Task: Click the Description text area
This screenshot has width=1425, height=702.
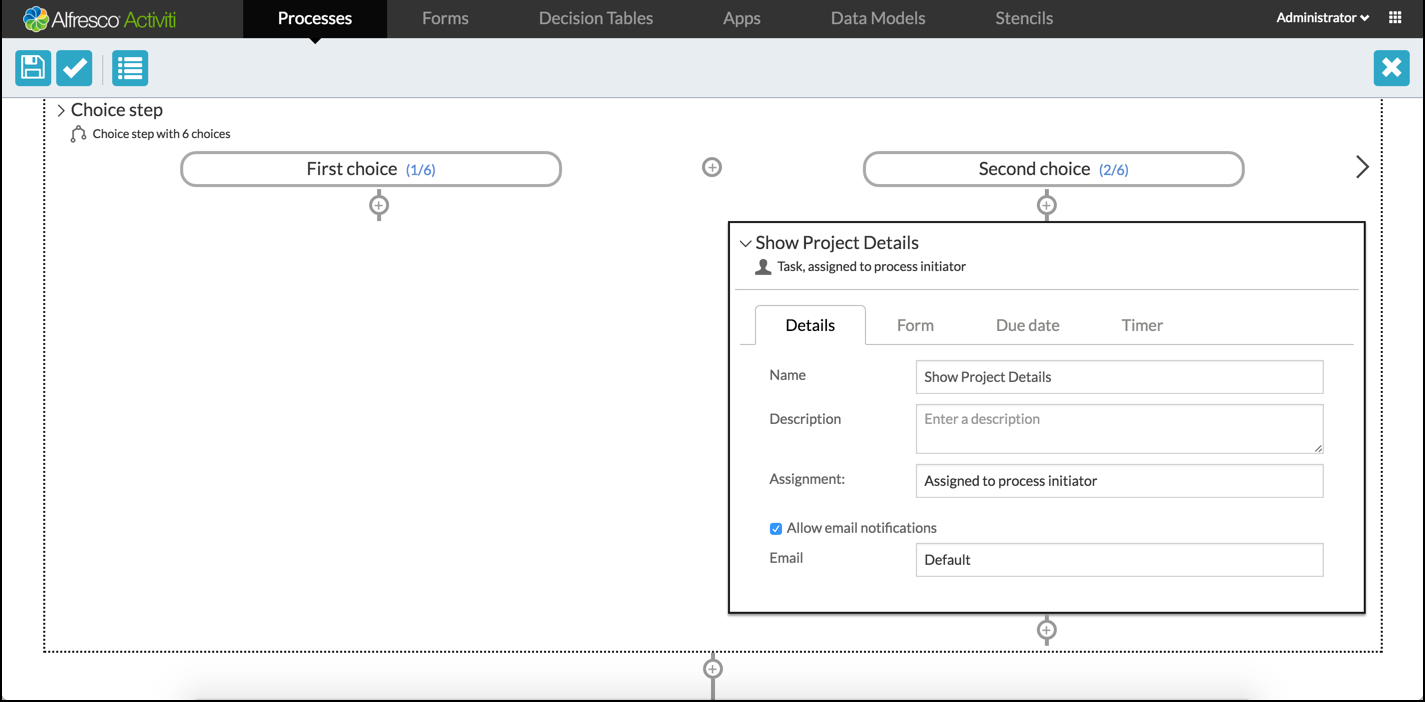Action: click(x=1119, y=428)
